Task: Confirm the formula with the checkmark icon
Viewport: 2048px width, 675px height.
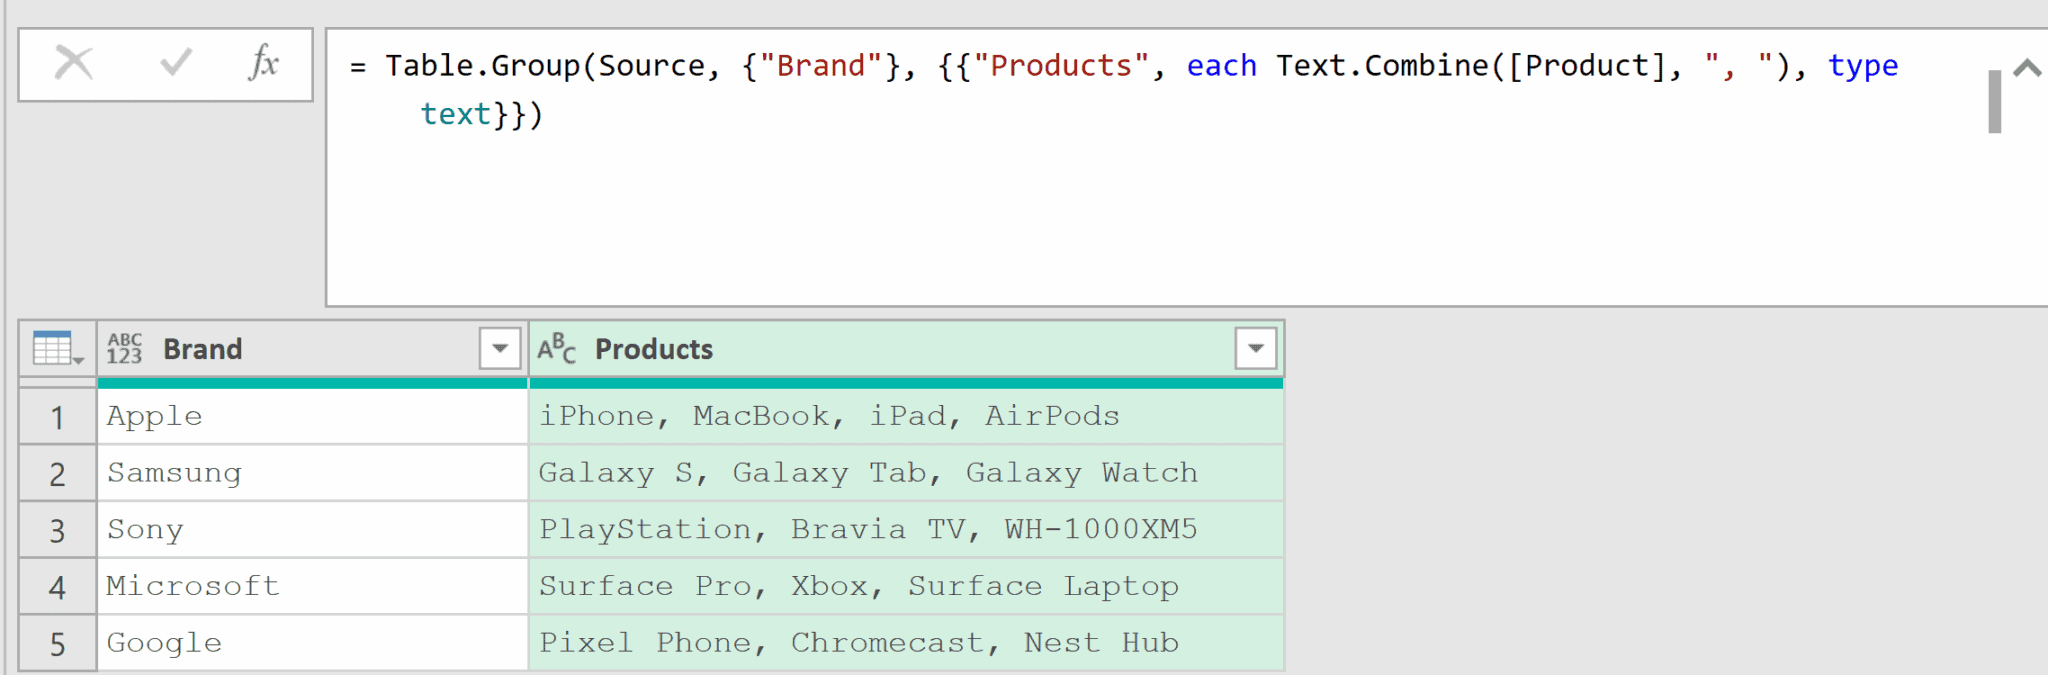Action: click(x=176, y=63)
